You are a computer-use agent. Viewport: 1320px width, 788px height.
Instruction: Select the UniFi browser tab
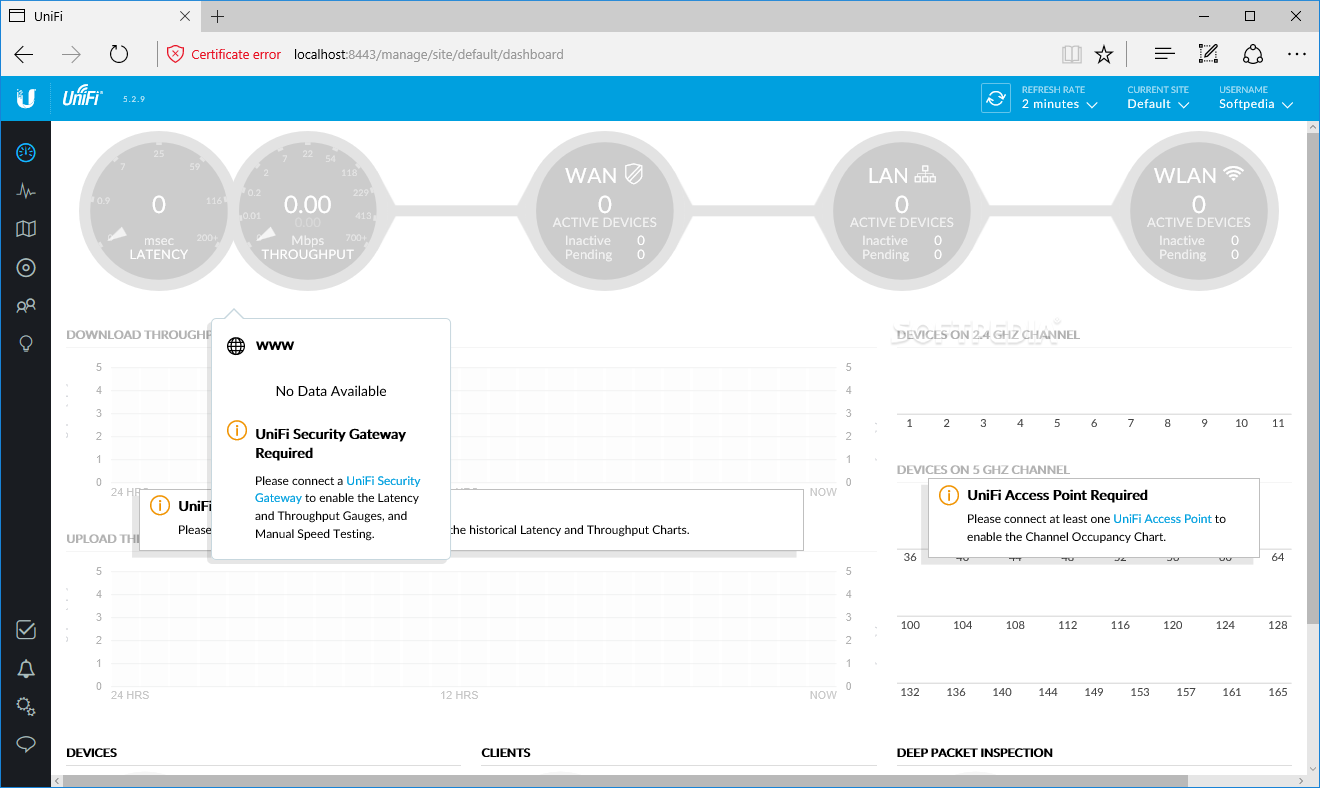[x=99, y=16]
